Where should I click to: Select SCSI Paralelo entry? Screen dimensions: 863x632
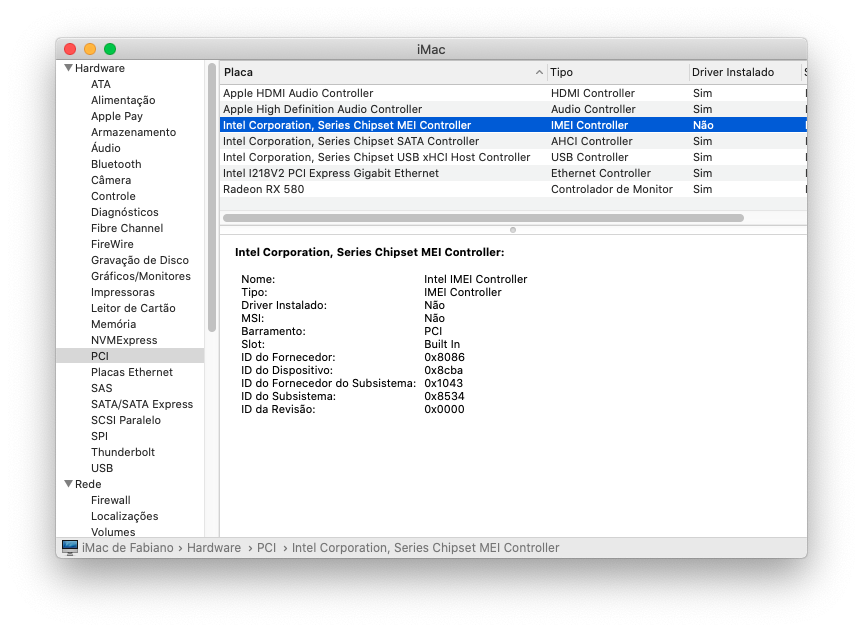126,419
